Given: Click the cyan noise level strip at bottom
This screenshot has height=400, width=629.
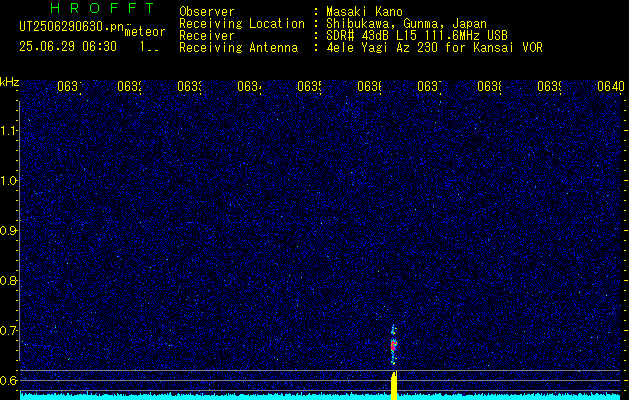Looking at the screenshot, I should [x=320, y=396].
